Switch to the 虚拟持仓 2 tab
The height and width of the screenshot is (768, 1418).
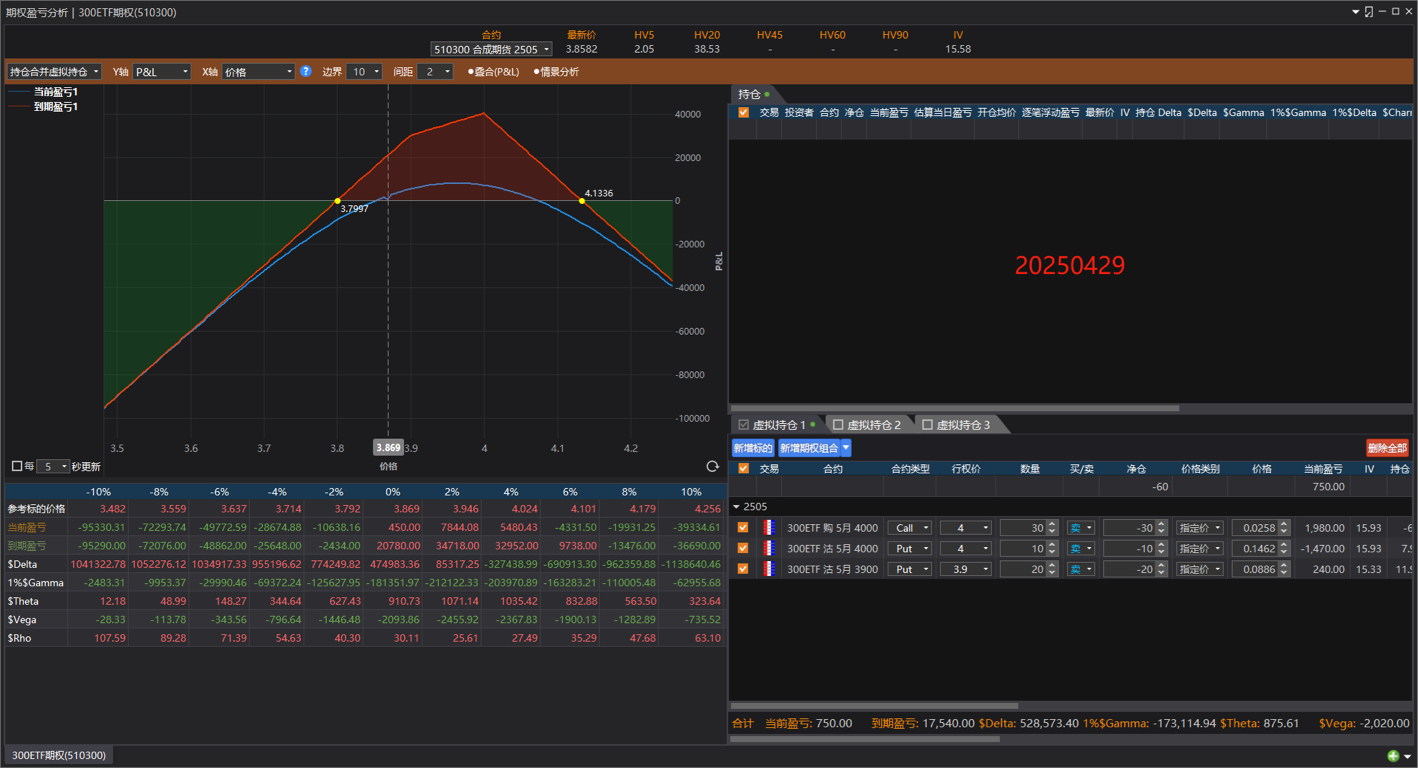[x=875, y=425]
